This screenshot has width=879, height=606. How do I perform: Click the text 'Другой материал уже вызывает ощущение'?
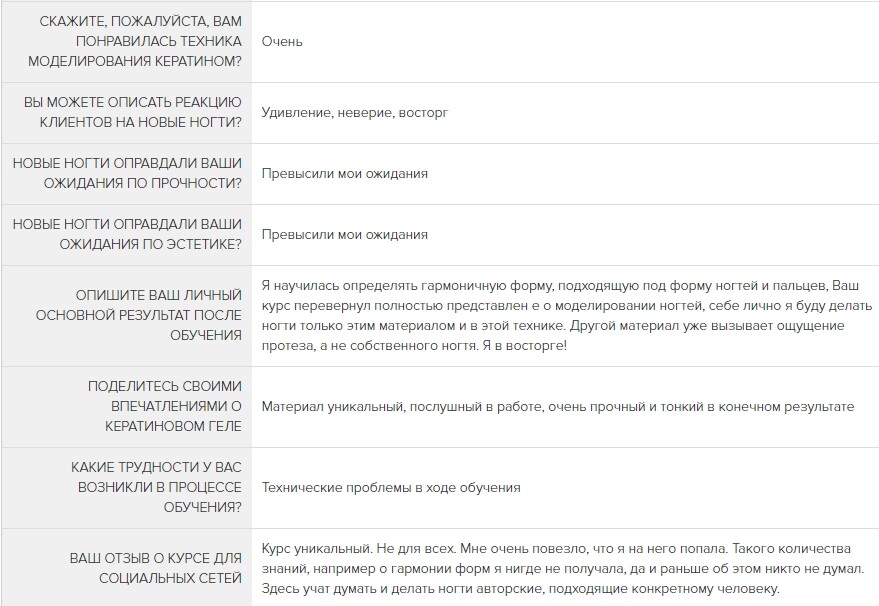coord(707,326)
